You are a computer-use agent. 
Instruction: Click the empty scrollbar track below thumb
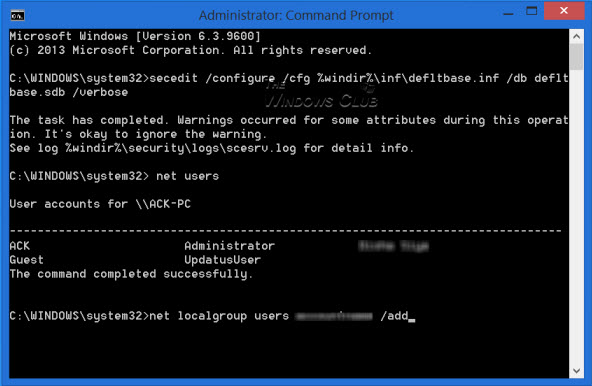pos(576,217)
